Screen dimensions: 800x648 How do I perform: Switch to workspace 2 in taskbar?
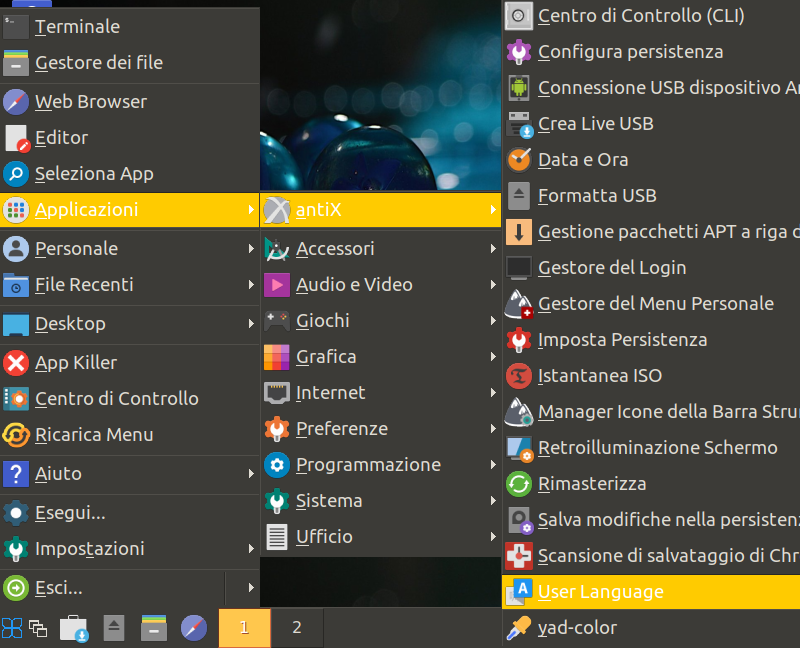coord(296,628)
